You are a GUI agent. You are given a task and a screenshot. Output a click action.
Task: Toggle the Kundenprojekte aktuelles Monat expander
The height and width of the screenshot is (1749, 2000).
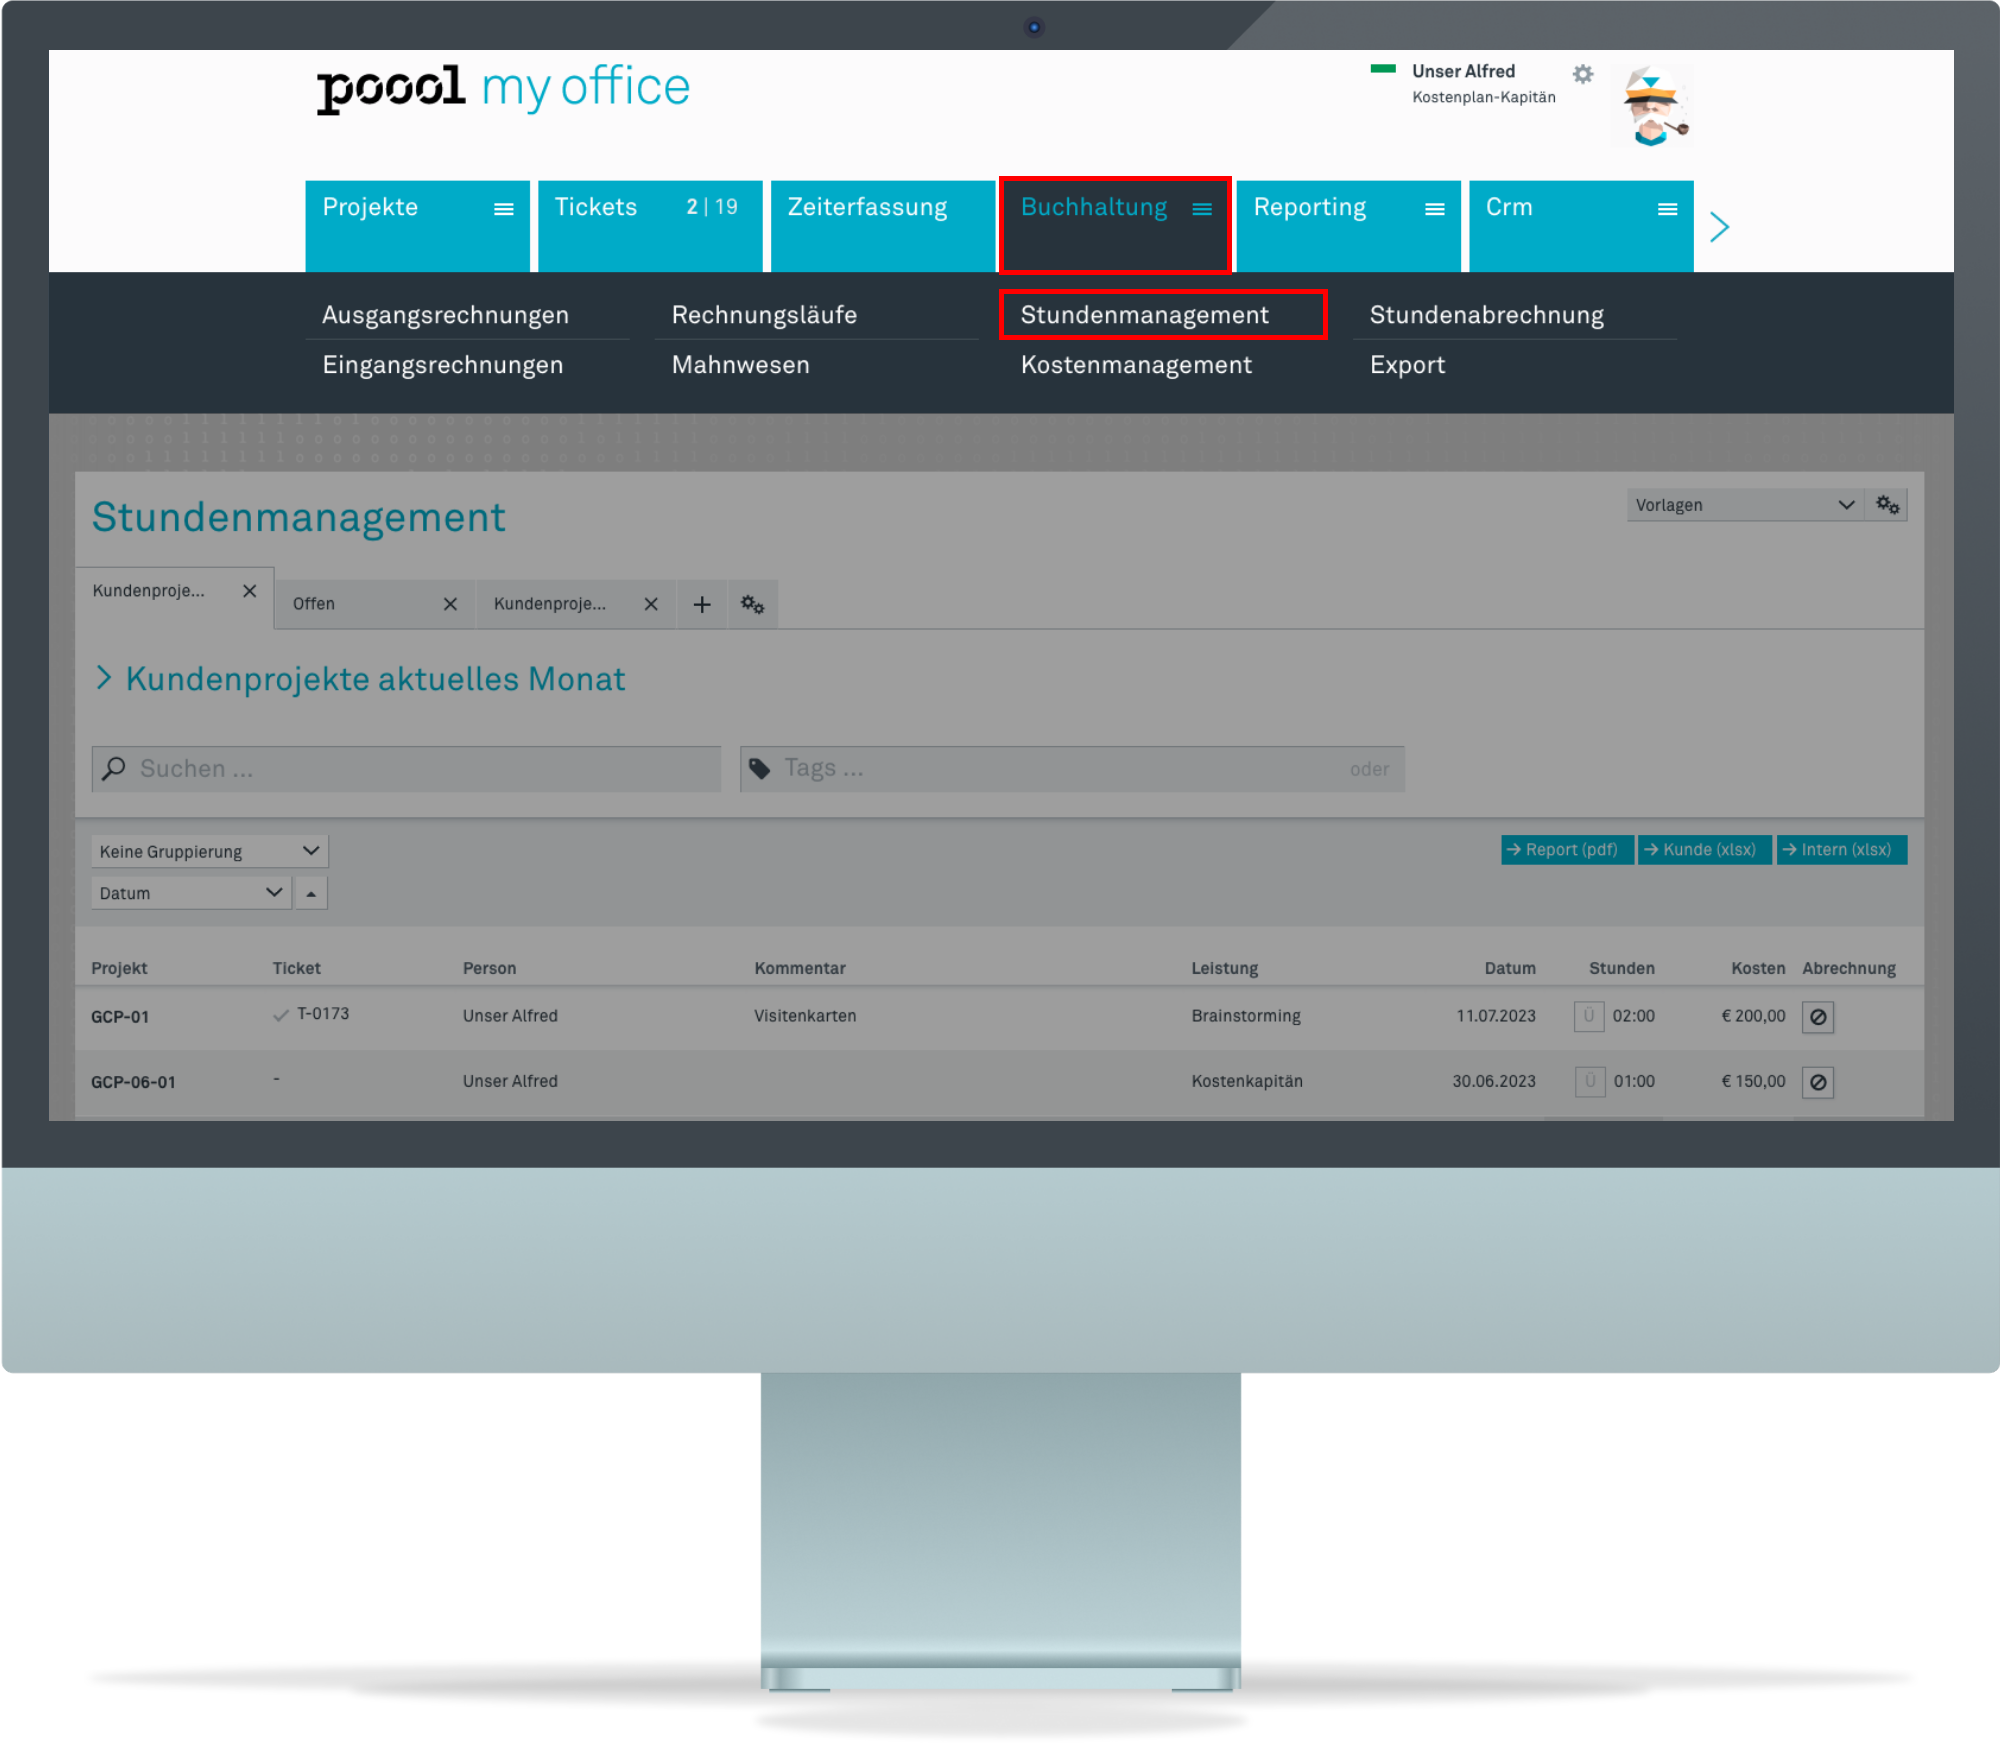pyautogui.click(x=104, y=679)
